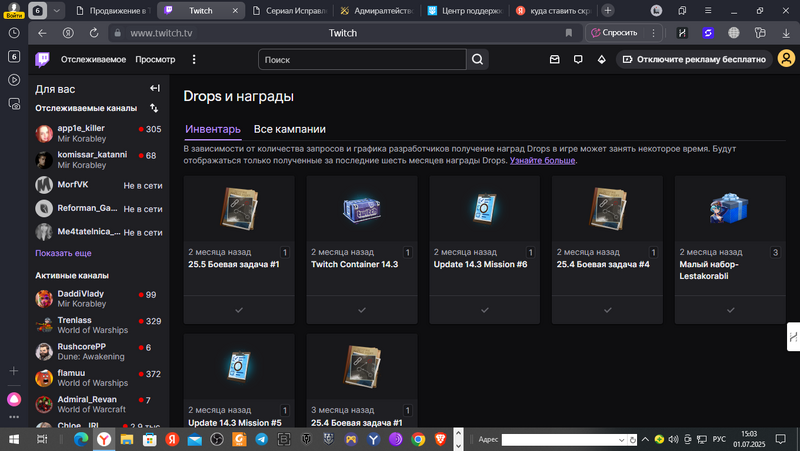Select the Малый набор-Lestakorabli drop image
Screen dimensions: 800x451
(730, 209)
